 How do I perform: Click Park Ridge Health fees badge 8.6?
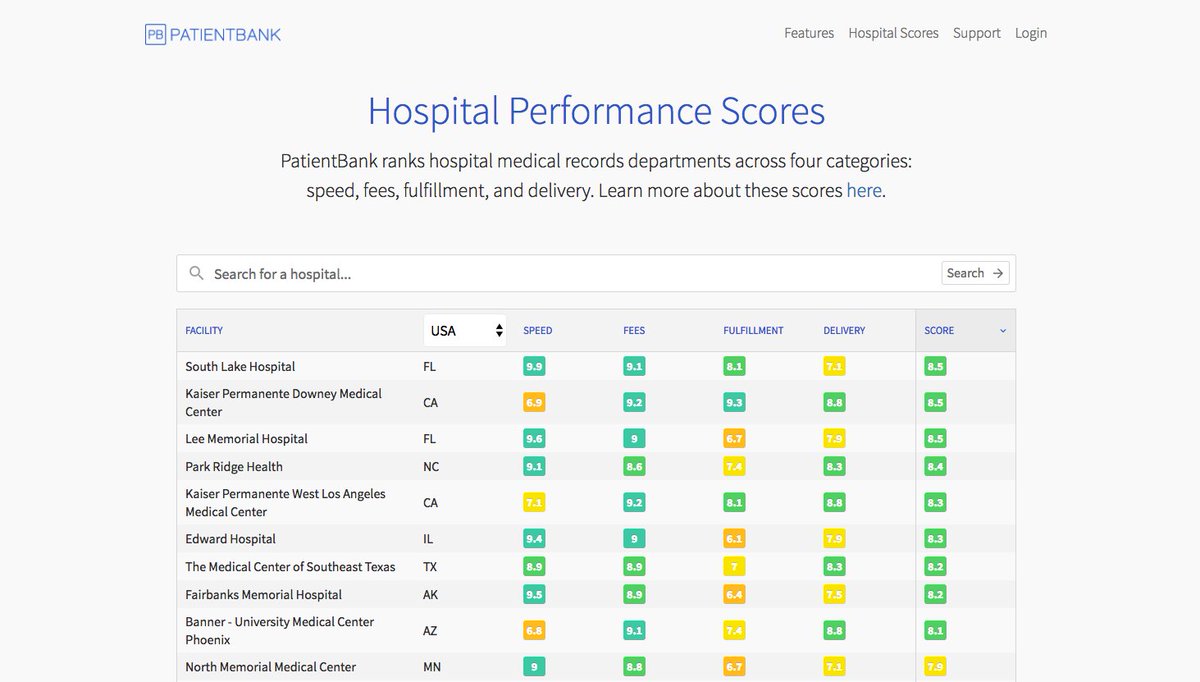tap(634, 467)
